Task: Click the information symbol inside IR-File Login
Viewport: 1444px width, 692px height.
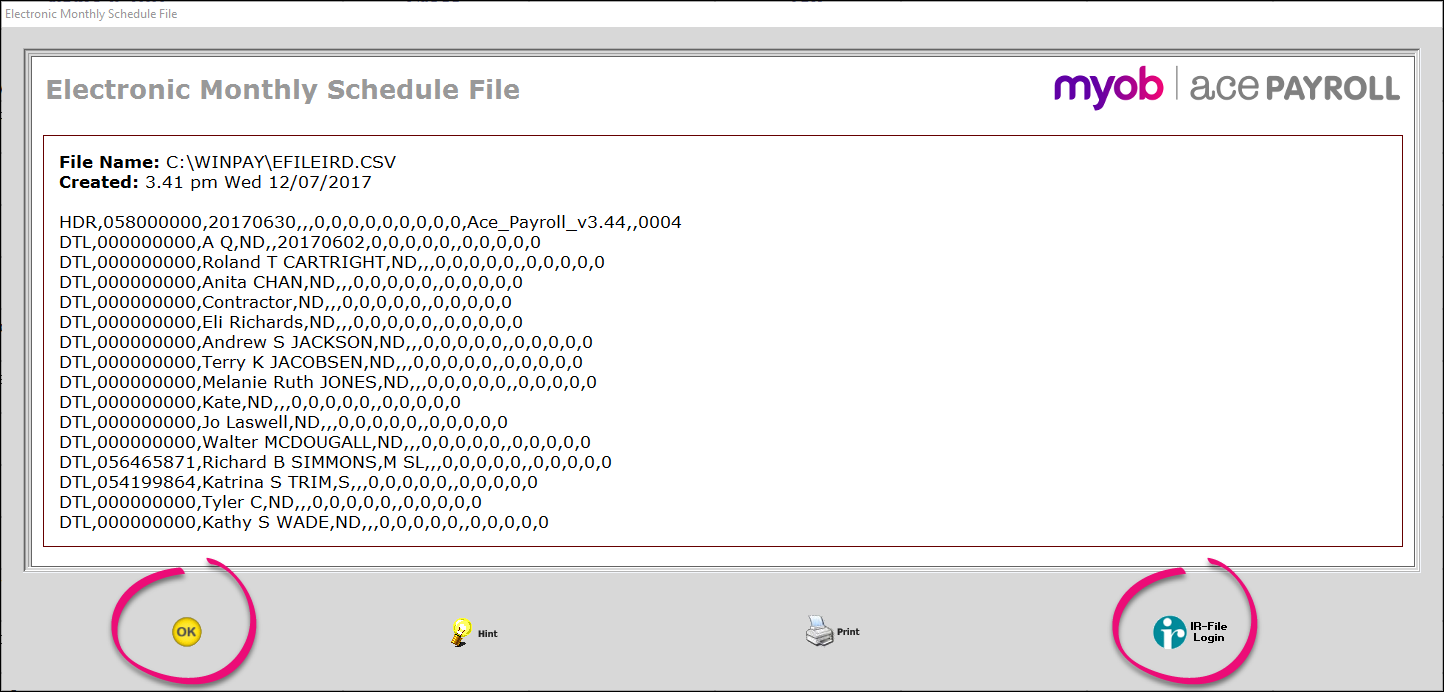Action: pyautogui.click(x=1171, y=632)
